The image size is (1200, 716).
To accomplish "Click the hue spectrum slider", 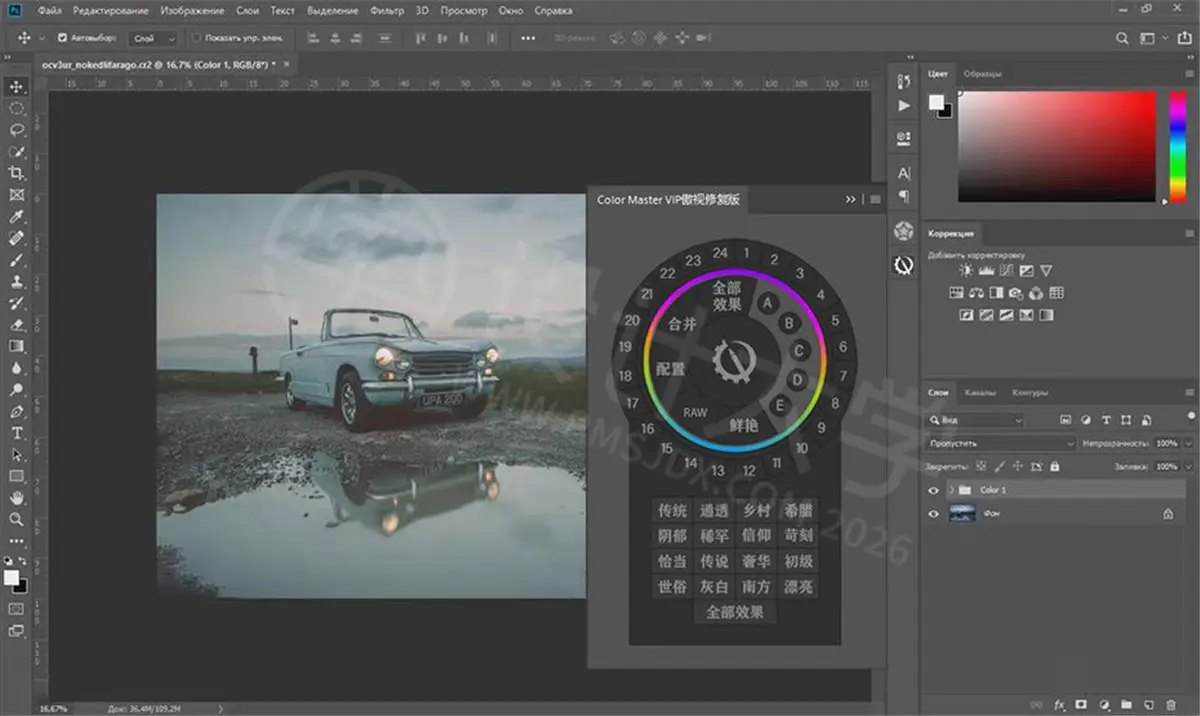I will 1178,145.
